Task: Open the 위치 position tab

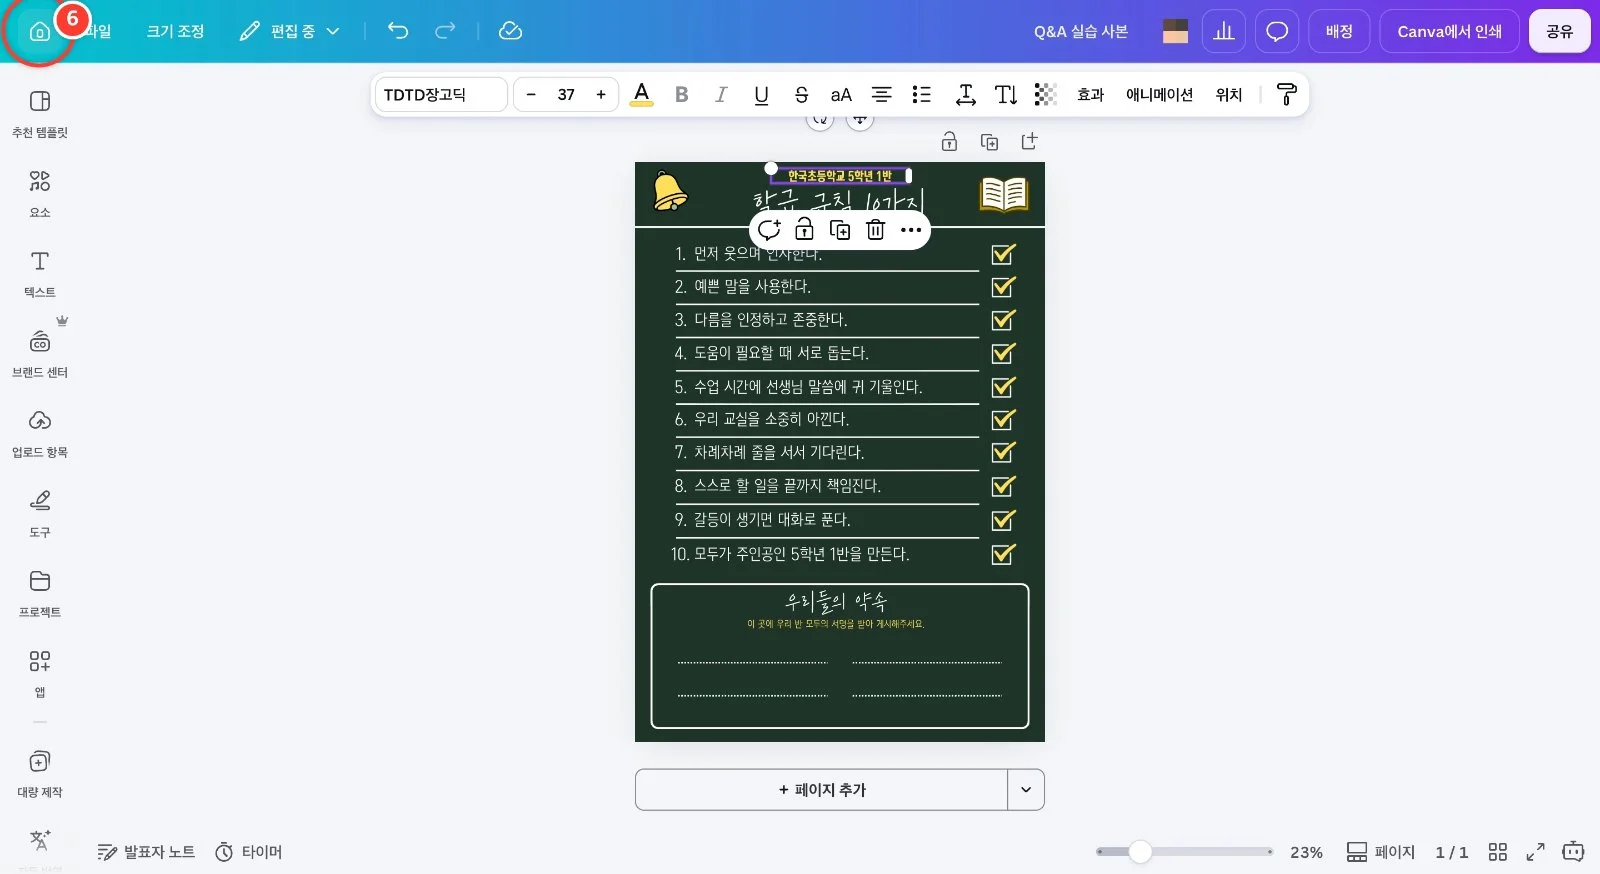Action: [1229, 95]
